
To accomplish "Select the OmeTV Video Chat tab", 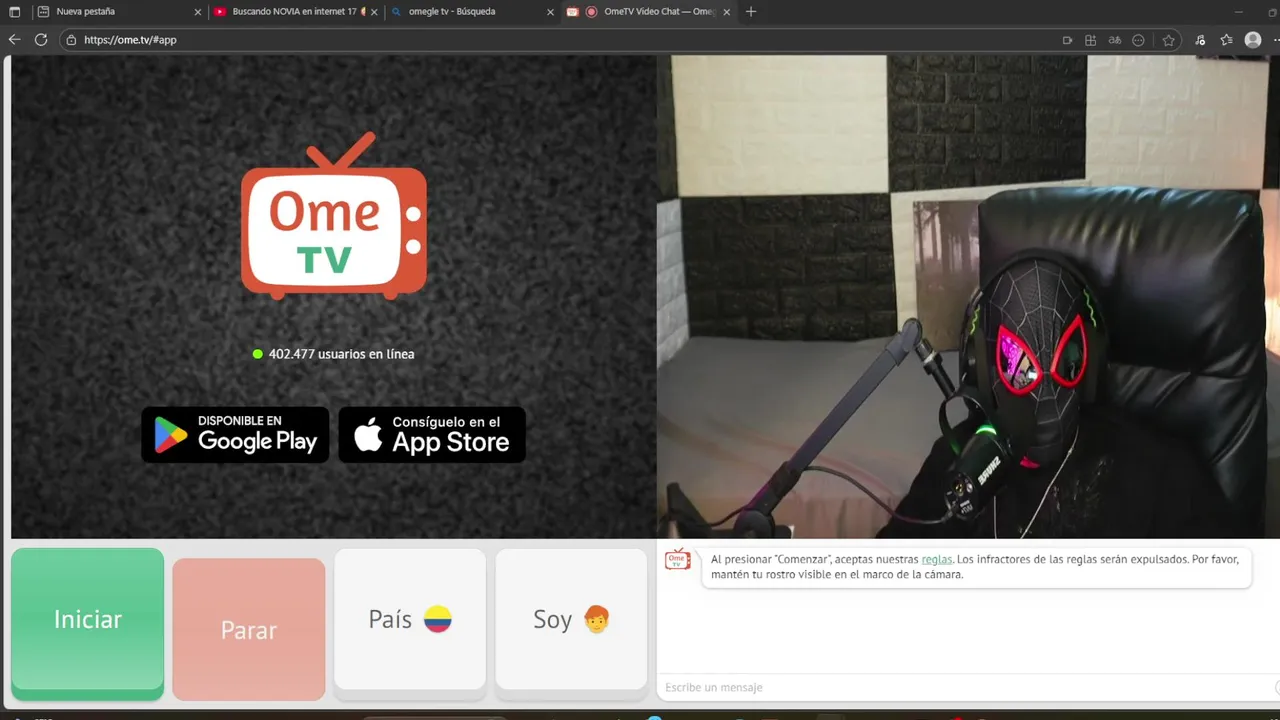I will [650, 12].
